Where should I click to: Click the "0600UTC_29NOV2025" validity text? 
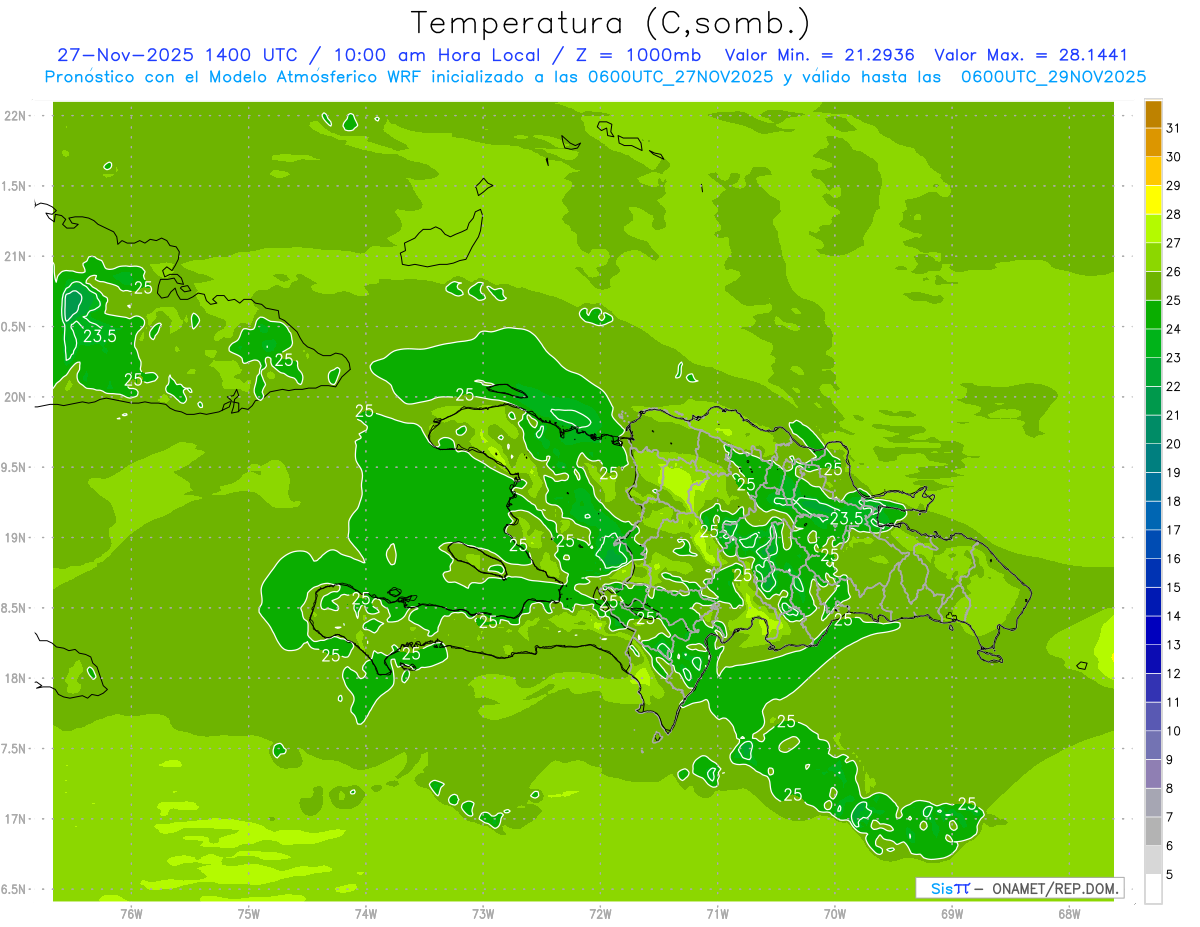(1053, 76)
